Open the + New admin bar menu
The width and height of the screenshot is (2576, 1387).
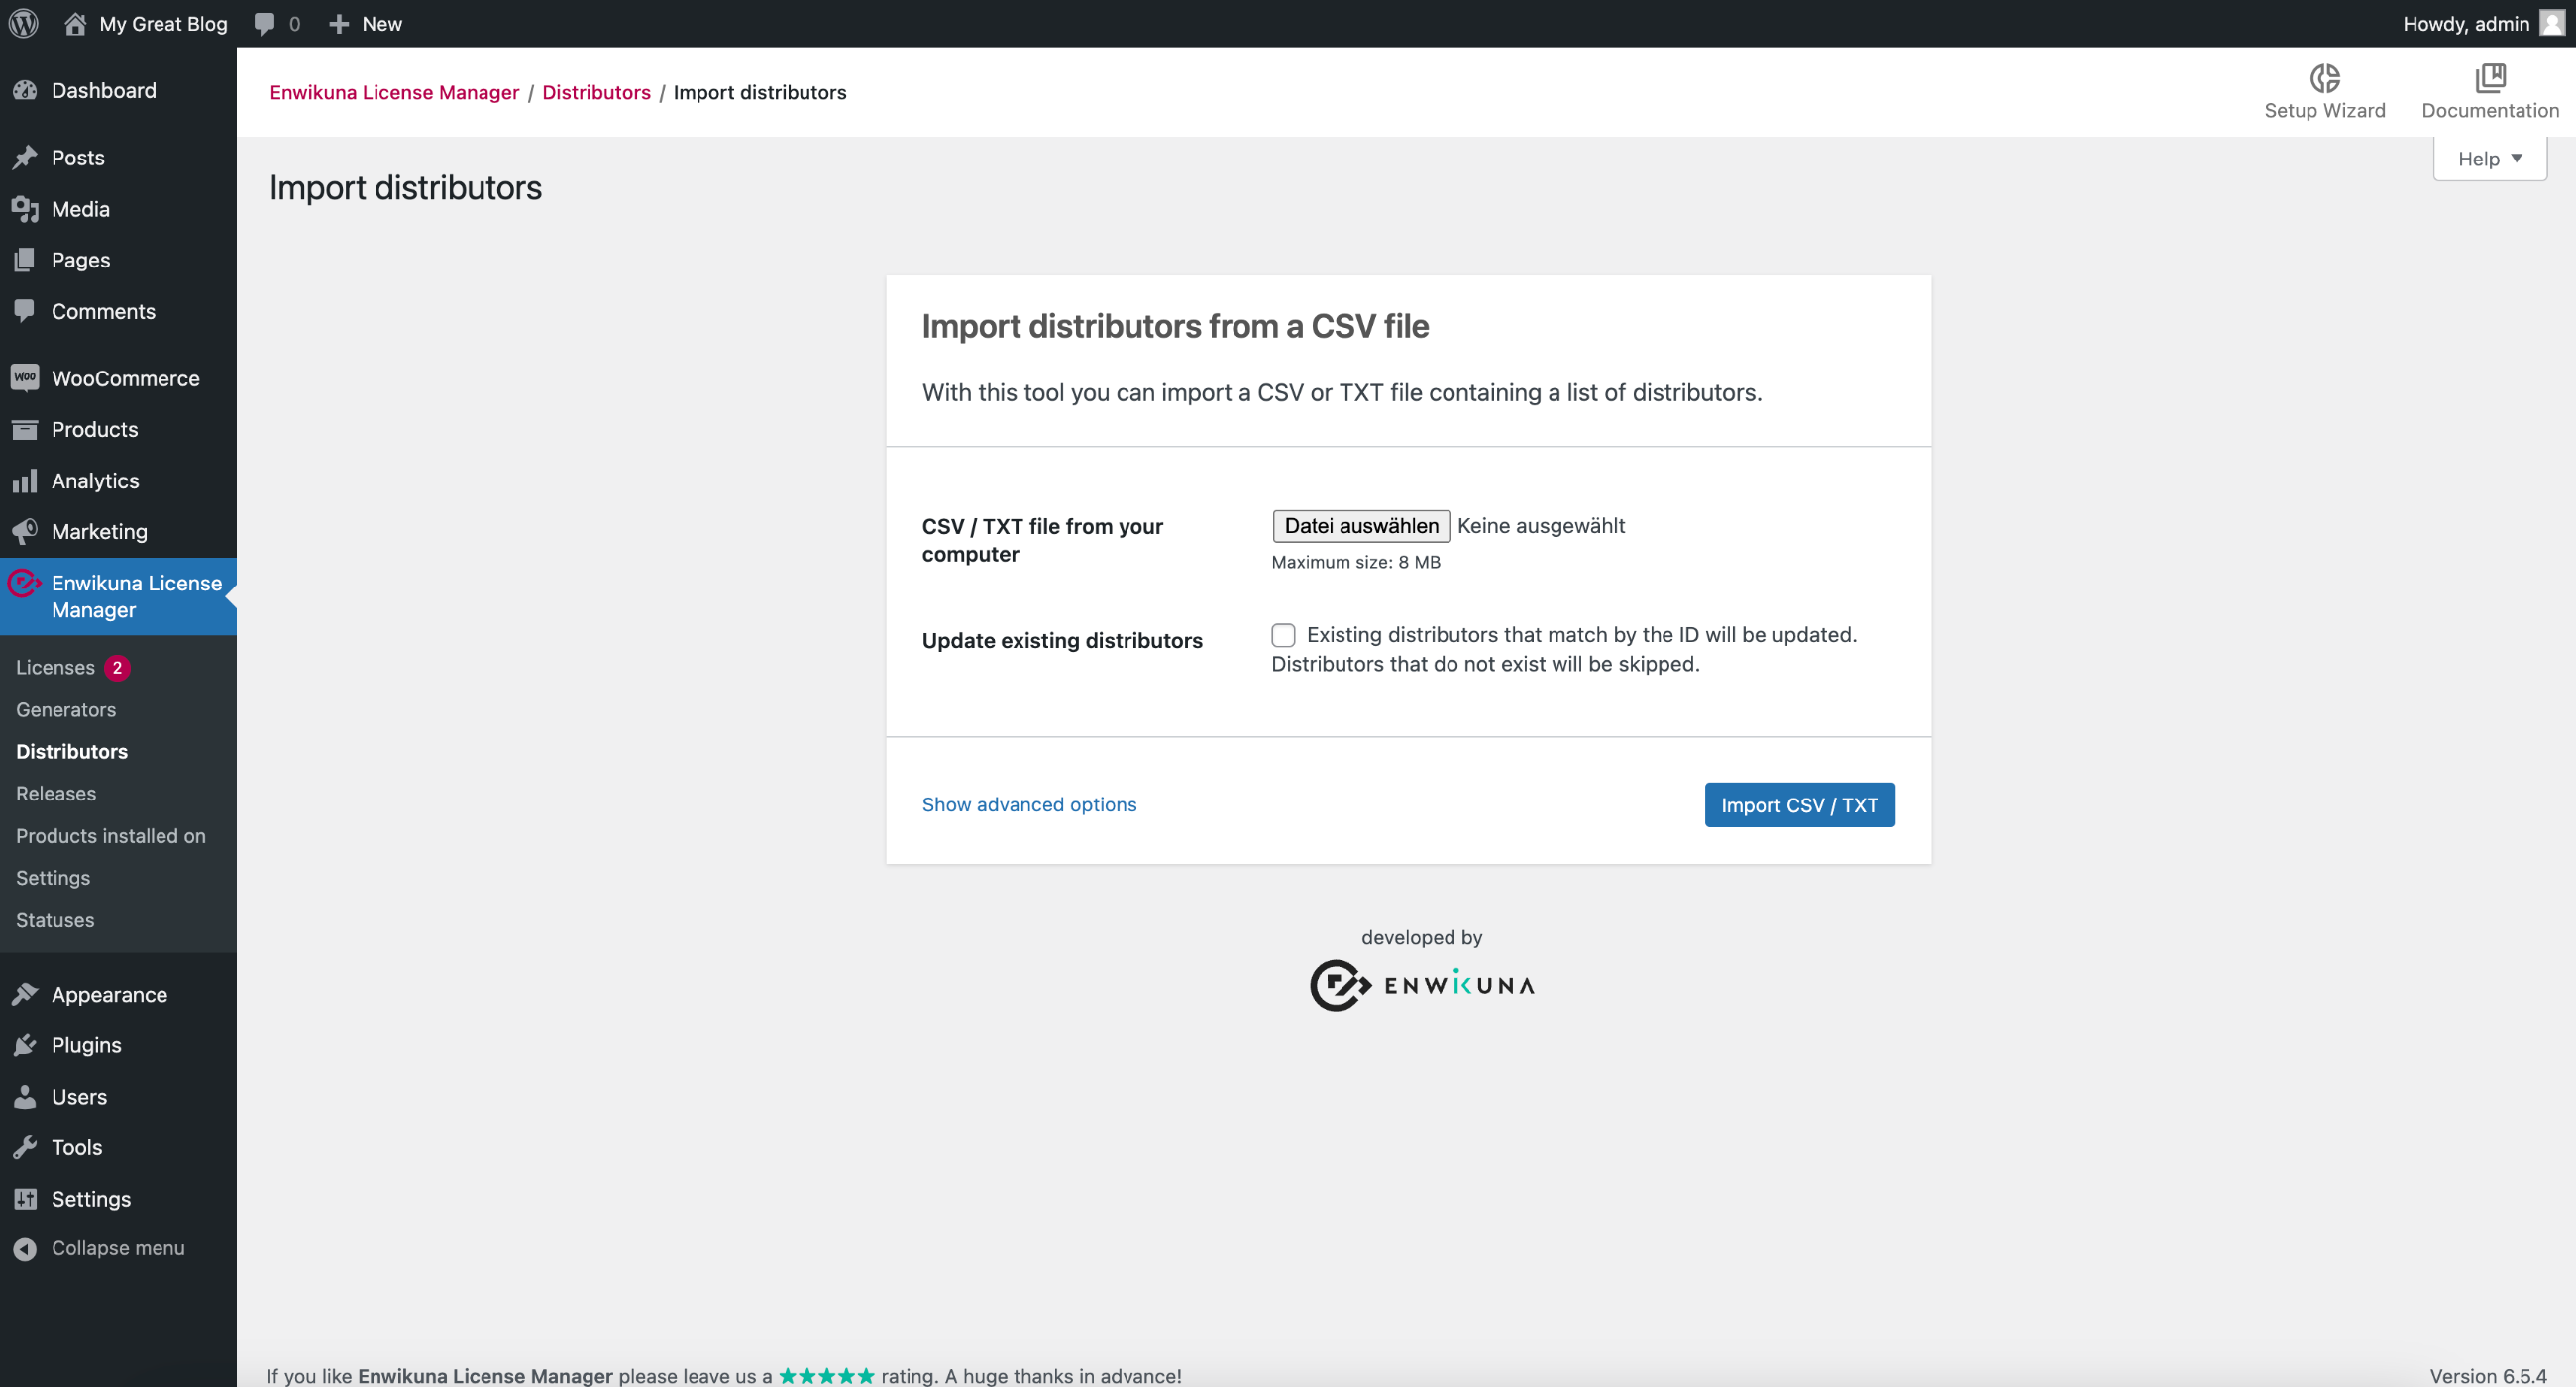point(366,23)
